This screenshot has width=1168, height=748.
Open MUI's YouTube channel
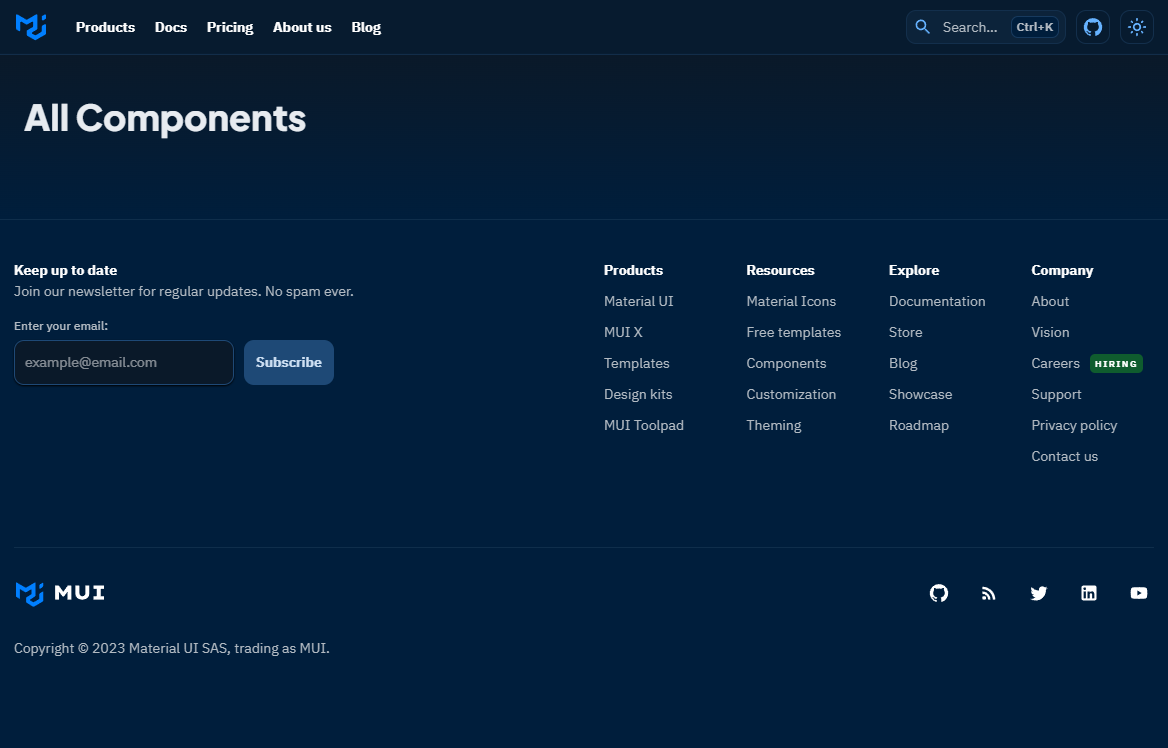pos(1138,593)
